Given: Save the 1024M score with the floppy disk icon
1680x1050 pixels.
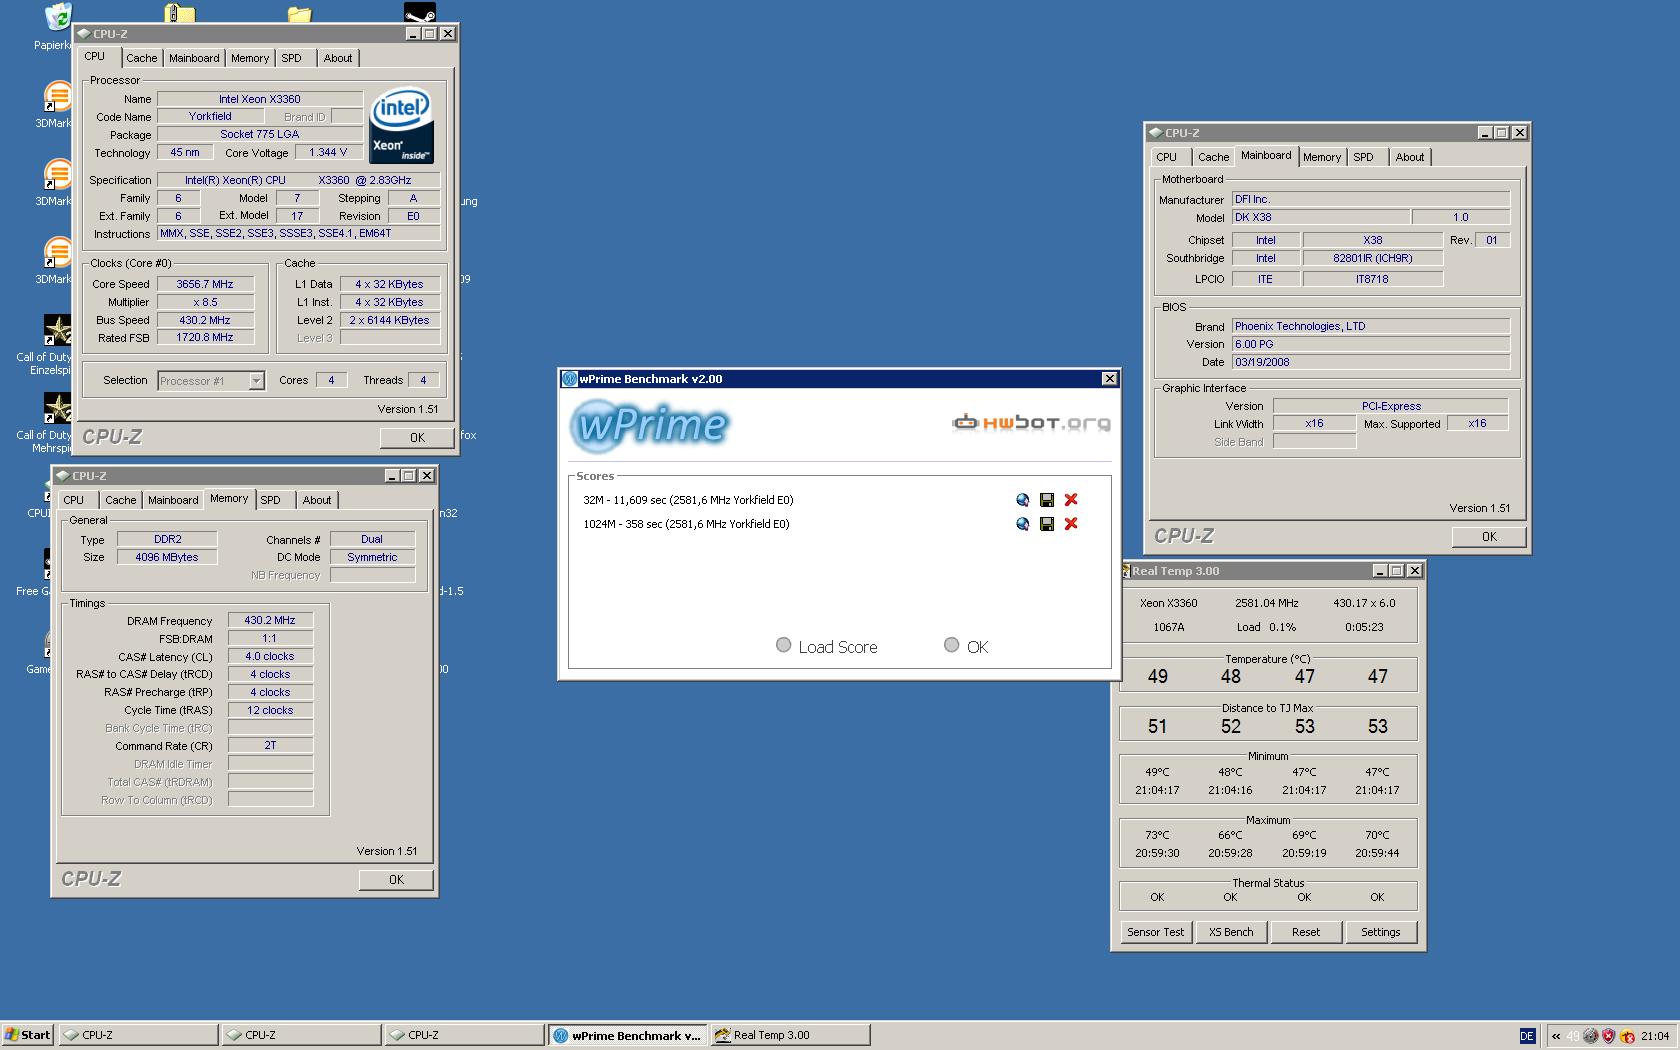Looking at the screenshot, I should pyautogui.click(x=1047, y=524).
